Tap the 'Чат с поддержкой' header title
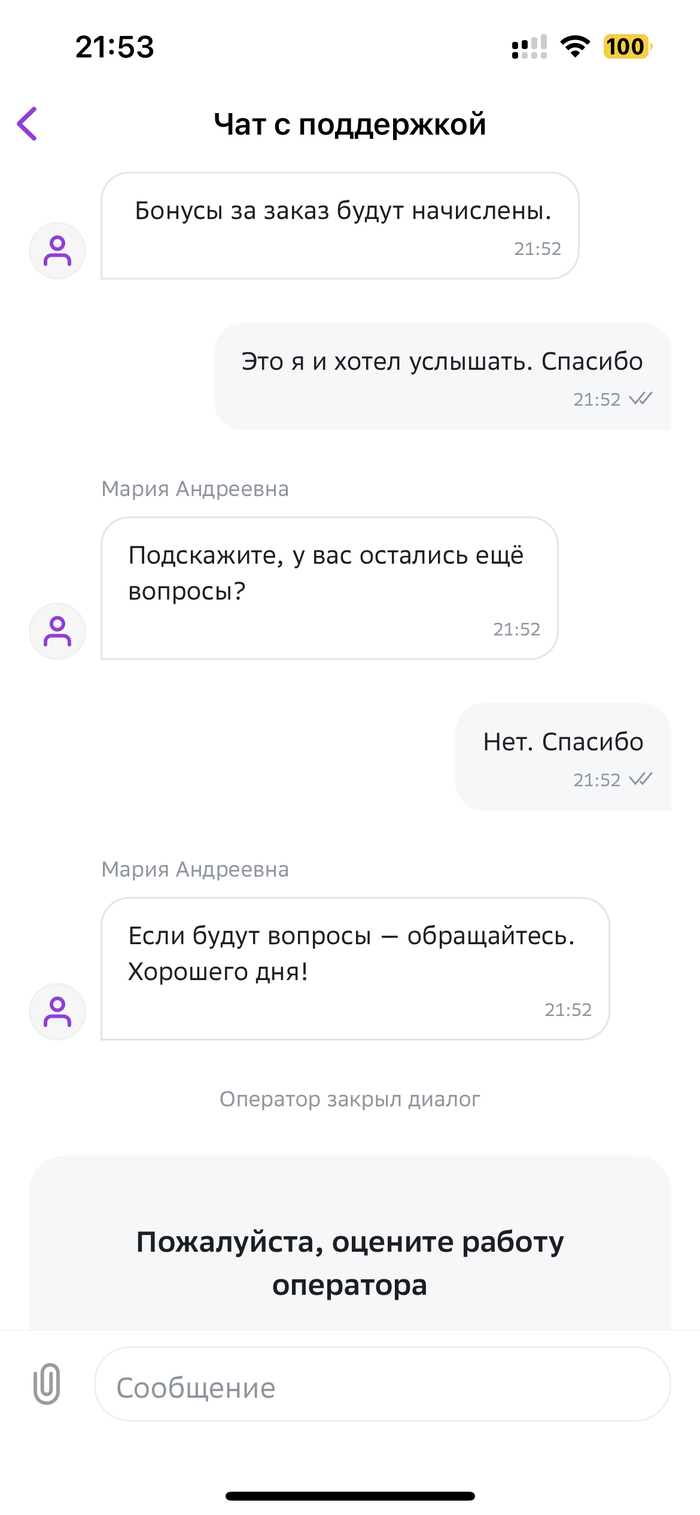The image size is (700, 1515). (350, 124)
